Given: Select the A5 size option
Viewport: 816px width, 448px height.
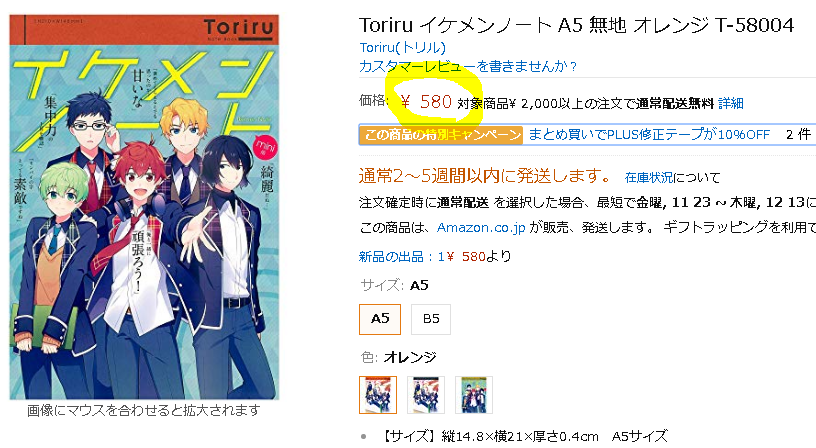Looking at the screenshot, I should click(x=380, y=319).
